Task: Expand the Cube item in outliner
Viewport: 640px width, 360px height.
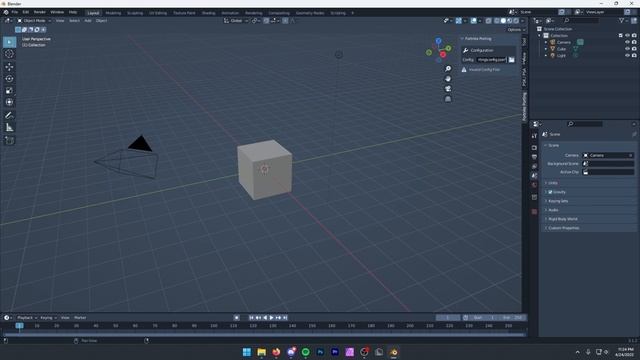Action: click(x=546, y=49)
